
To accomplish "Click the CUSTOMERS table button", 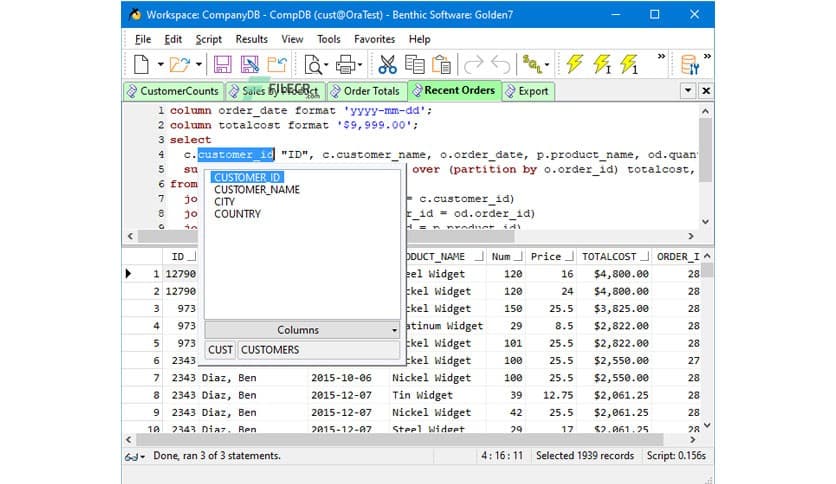I will click(270, 350).
